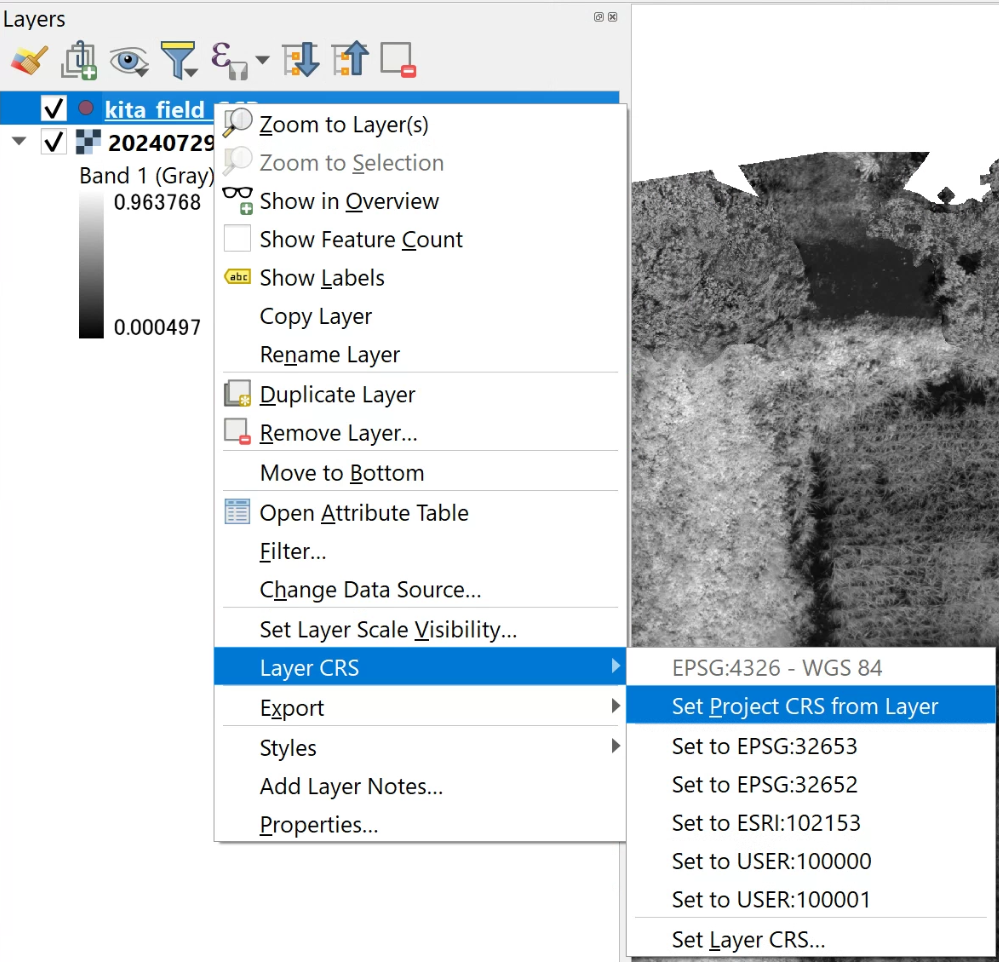This screenshot has height=962, width=999.
Task: Choose Set Layer CRS... submenu entry
Action: (810, 939)
